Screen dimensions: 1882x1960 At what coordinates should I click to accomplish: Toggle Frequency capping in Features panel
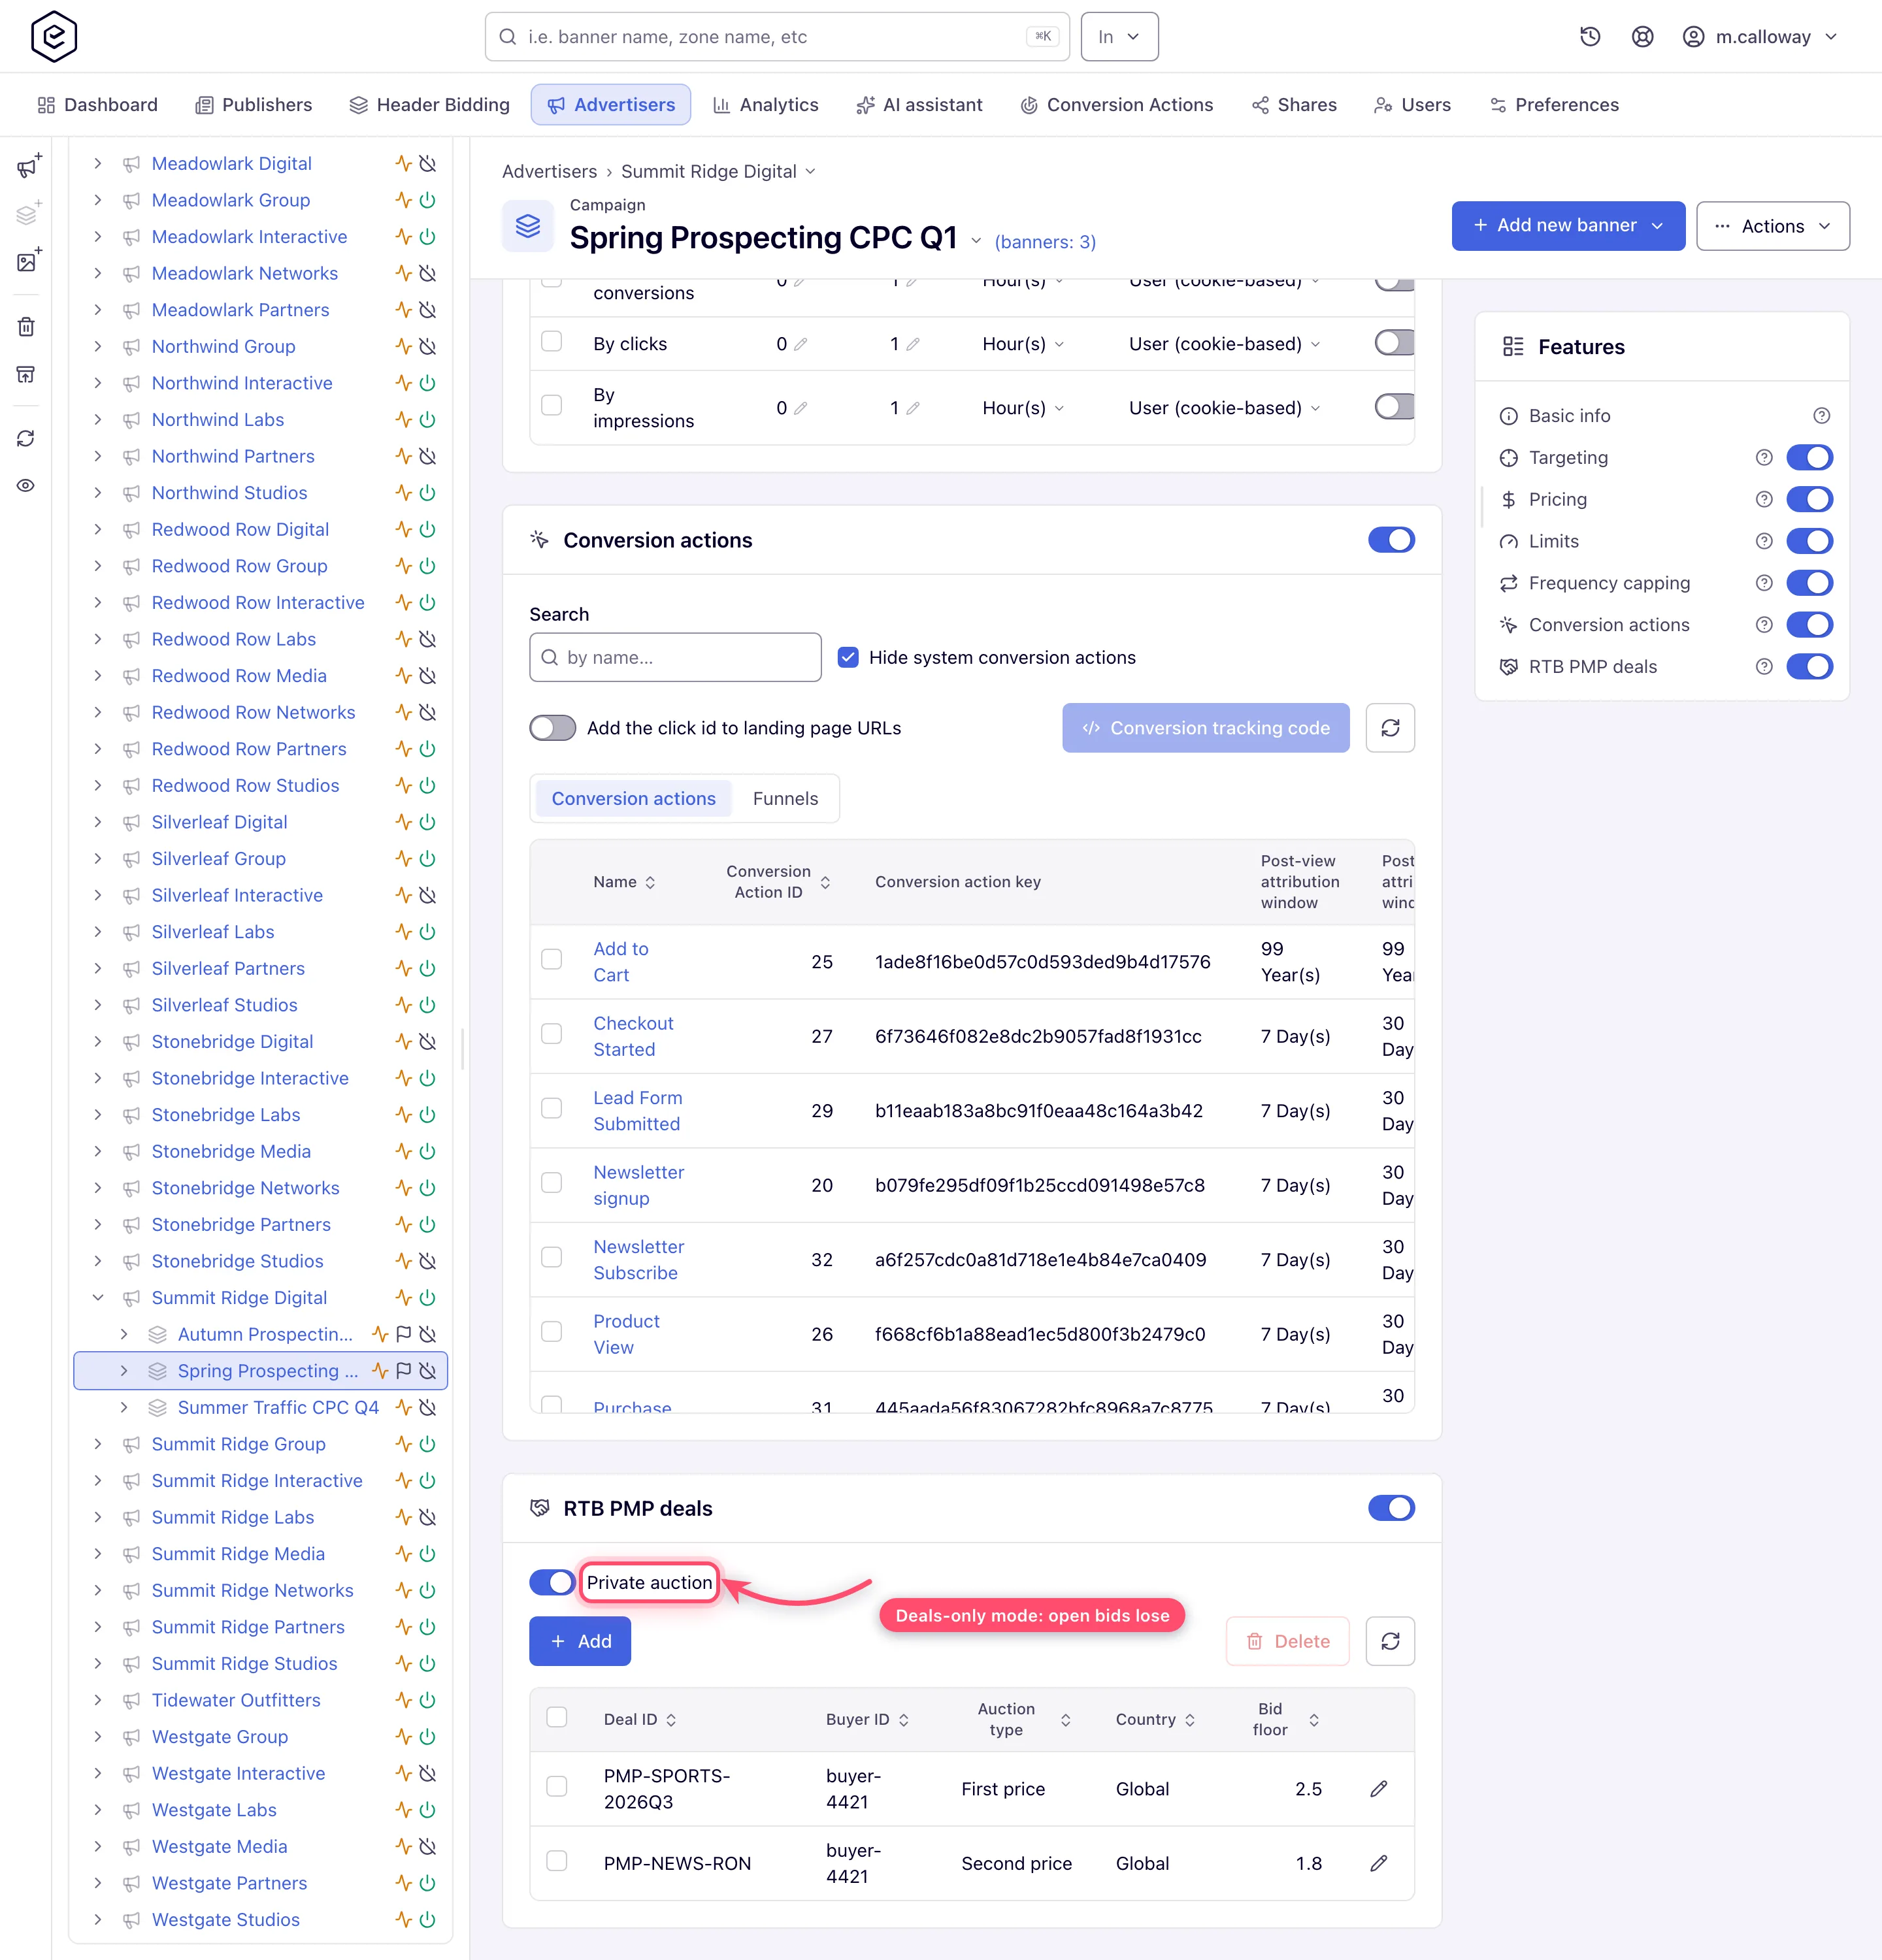click(x=1810, y=583)
